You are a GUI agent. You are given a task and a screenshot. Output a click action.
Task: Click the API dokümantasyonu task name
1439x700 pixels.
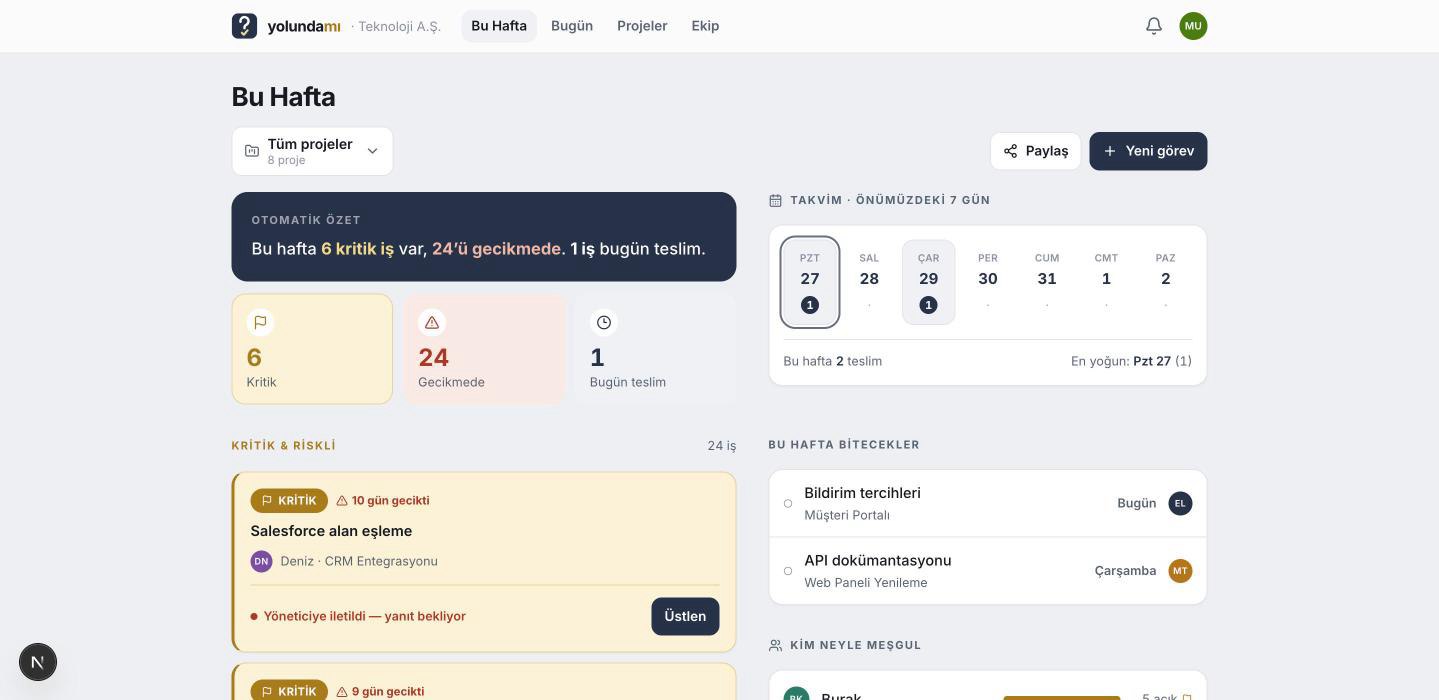(x=878, y=561)
